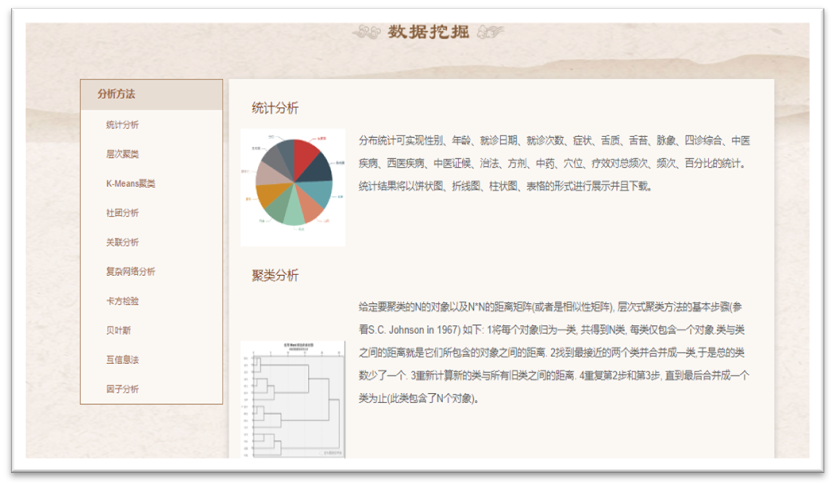Select 互信息法 in the sidebar
Image resolution: width=835 pixels, height=487 pixels.
(x=122, y=359)
